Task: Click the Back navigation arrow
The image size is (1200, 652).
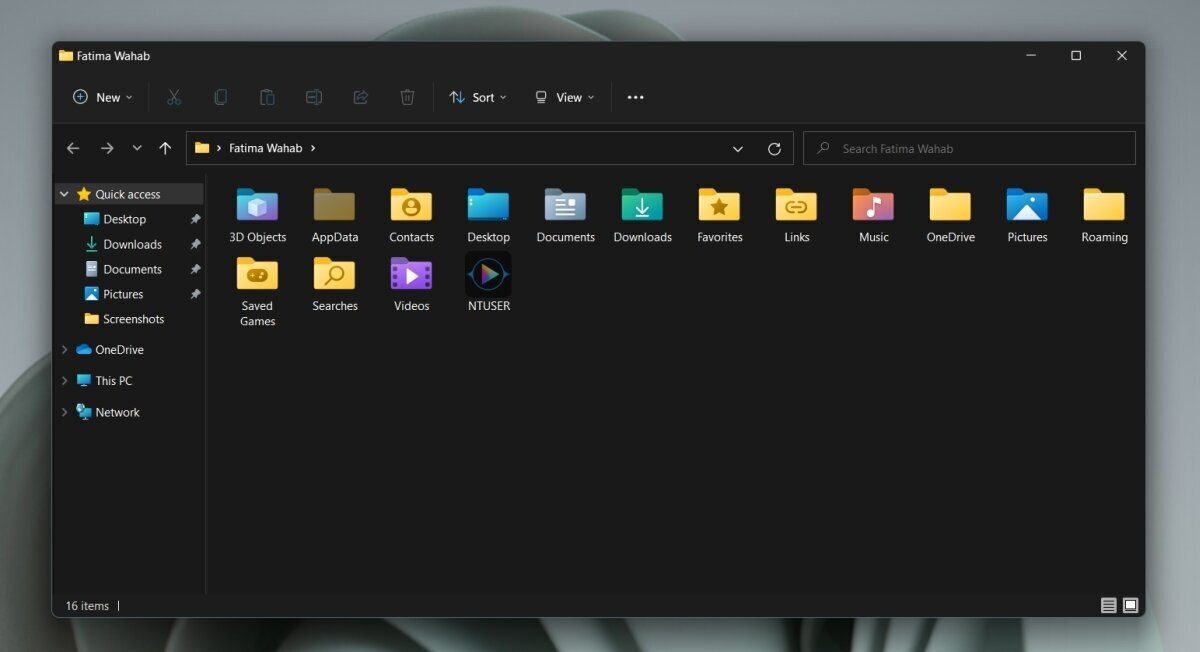Action: [x=72, y=148]
